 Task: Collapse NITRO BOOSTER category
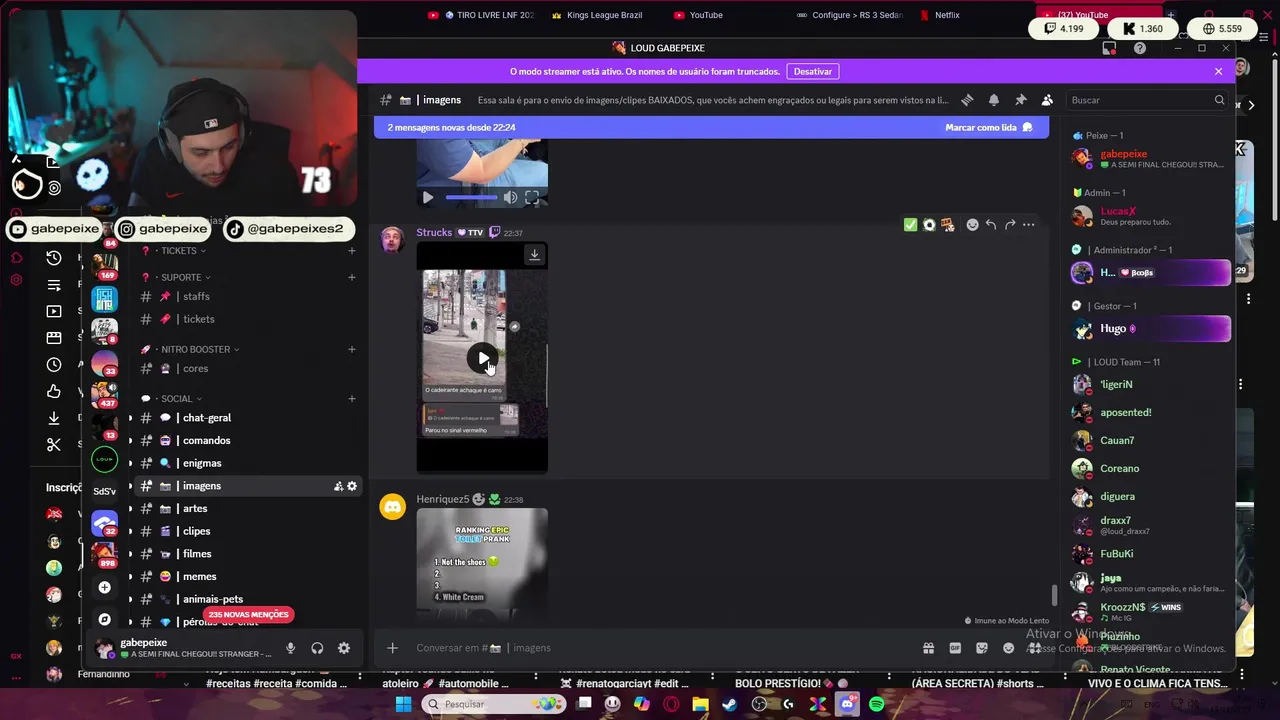pyautogui.click(x=200, y=349)
